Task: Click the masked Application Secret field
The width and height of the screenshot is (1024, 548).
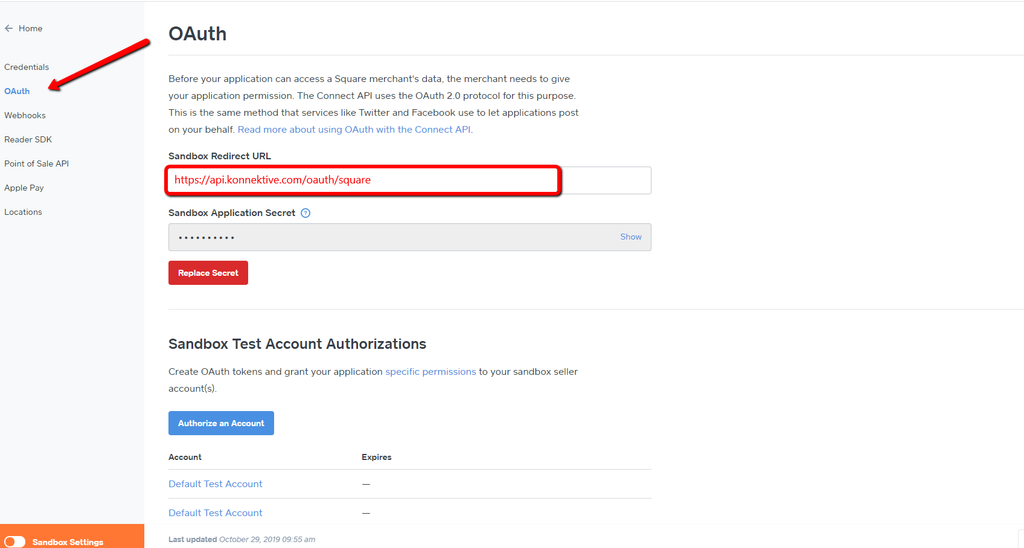Action: (390, 237)
